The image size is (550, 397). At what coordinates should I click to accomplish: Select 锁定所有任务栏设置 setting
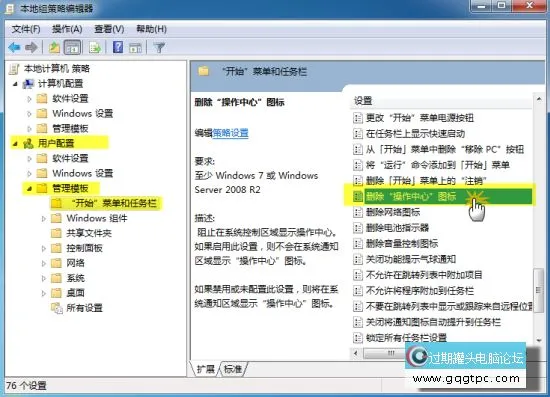tap(406, 338)
